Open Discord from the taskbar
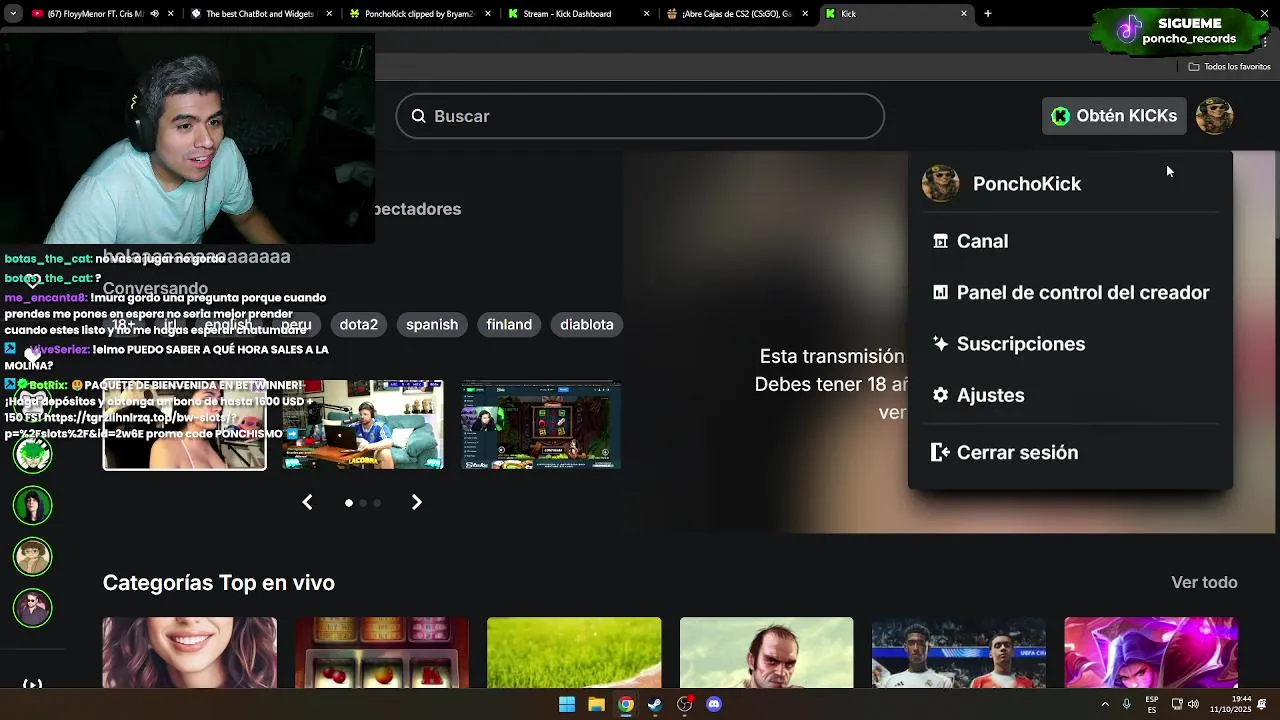 point(714,704)
